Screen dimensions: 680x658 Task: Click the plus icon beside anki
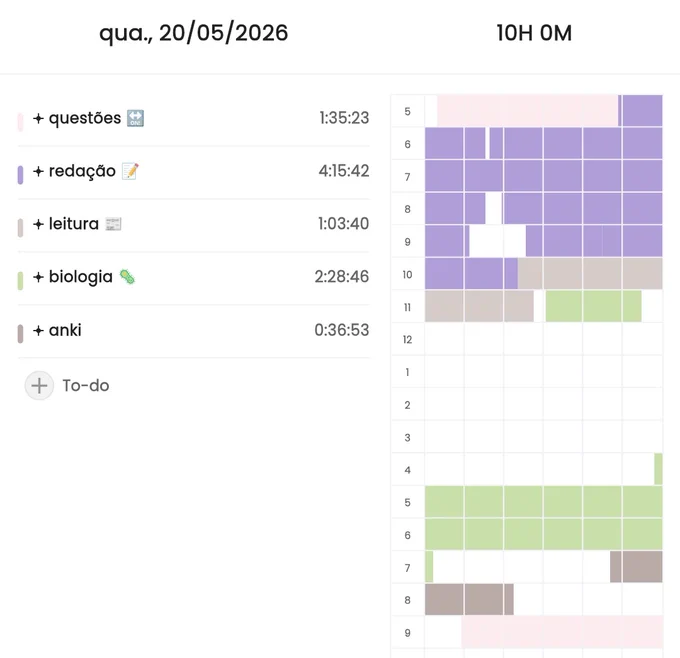tap(39, 331)
